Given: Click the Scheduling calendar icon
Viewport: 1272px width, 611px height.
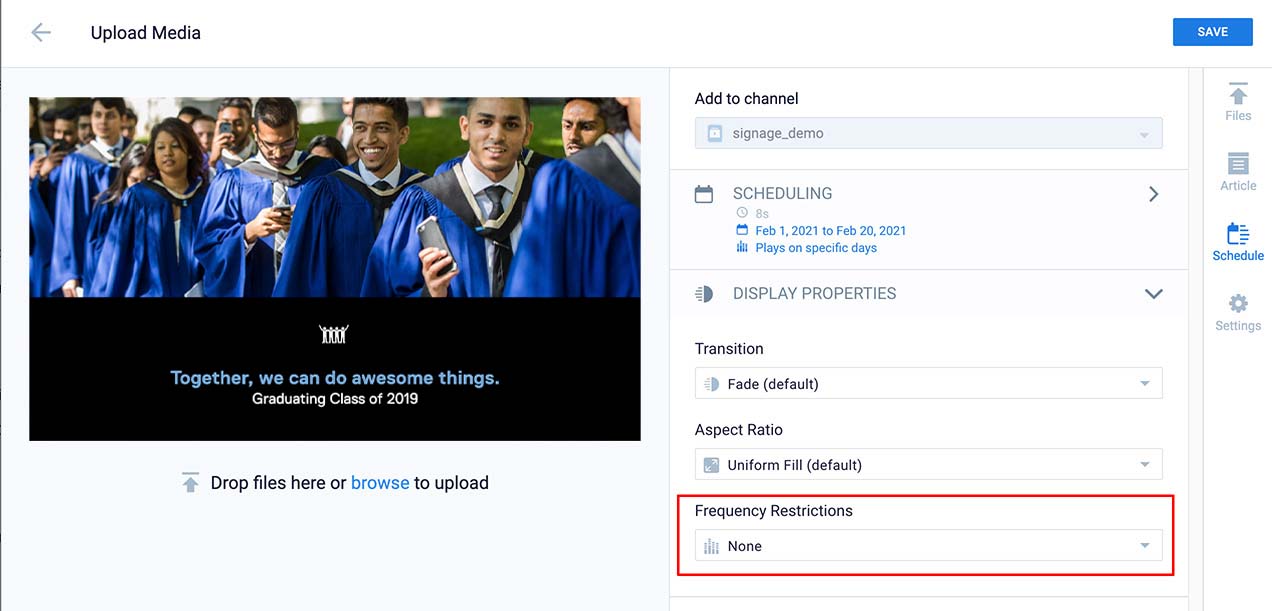Looking at the screenshot, I should click(x=704, y=194).
